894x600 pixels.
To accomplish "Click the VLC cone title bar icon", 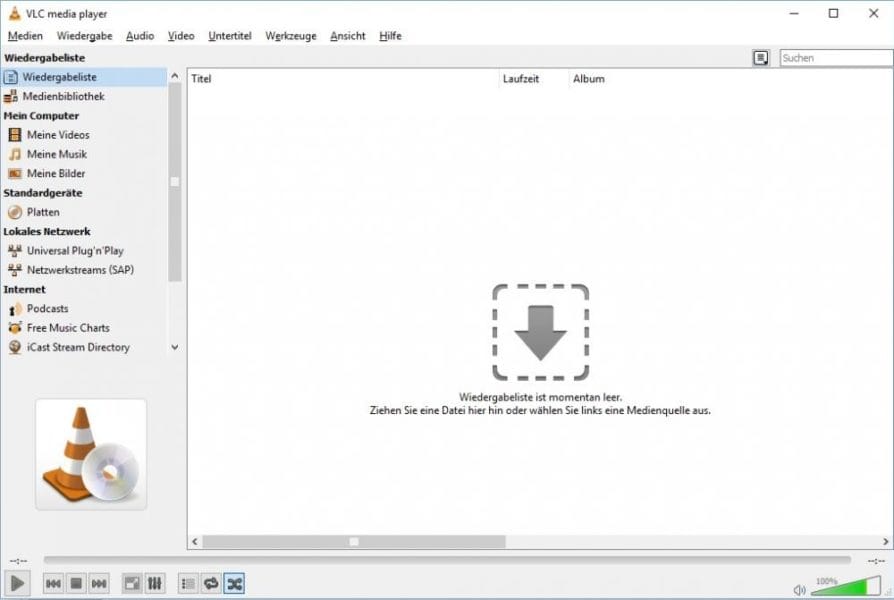I will (x=14, y=13).
